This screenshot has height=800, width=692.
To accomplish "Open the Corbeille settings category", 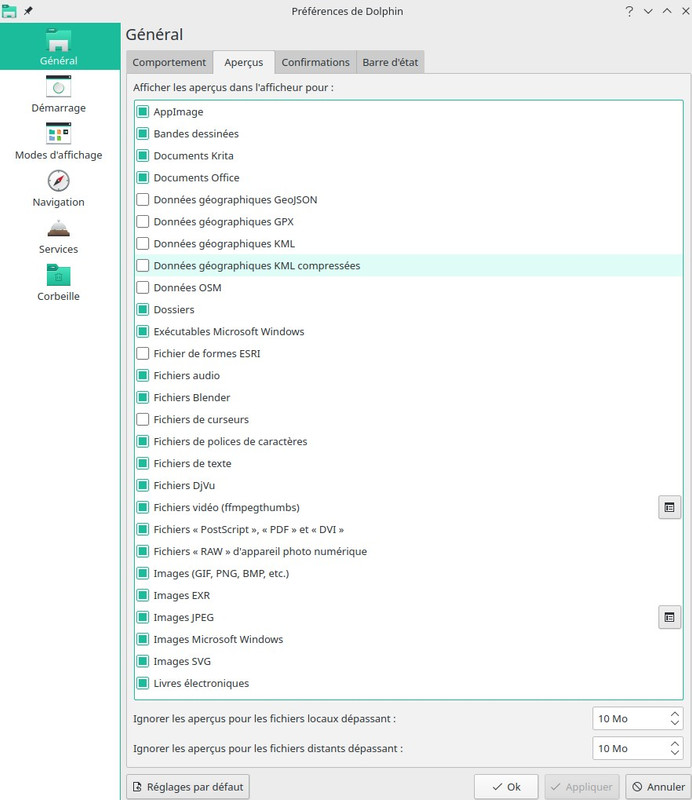I will [x=59, y=282].
